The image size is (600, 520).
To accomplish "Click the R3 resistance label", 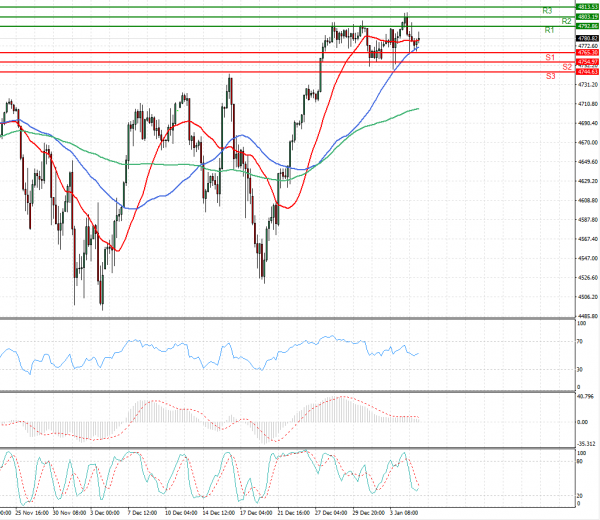I will click(x=547, y=11).
